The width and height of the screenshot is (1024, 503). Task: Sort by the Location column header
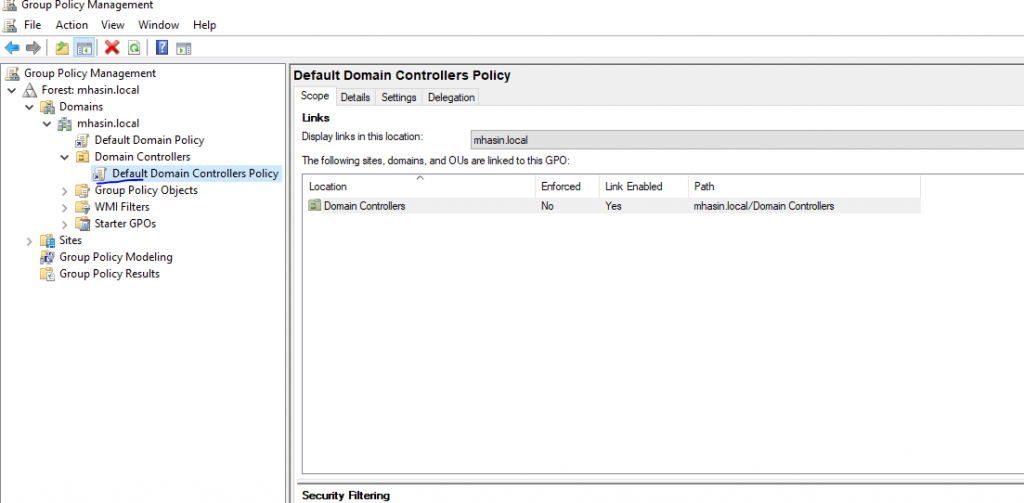(x=419, y=186)
